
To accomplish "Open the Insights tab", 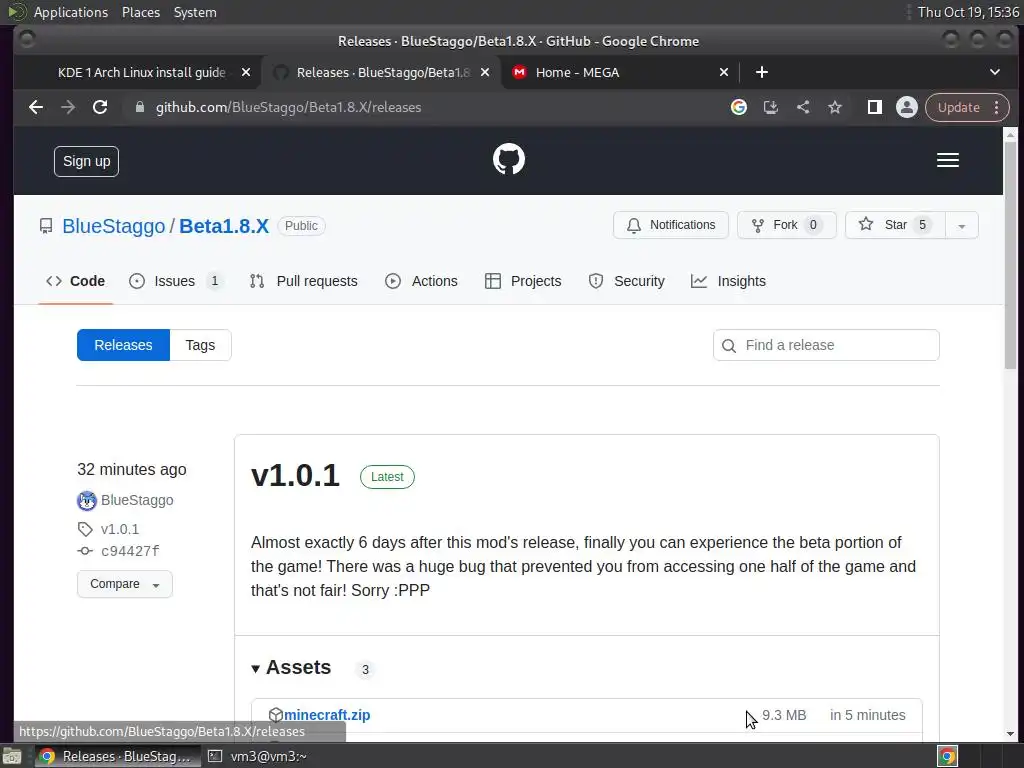I will click(x=729, y=281).
